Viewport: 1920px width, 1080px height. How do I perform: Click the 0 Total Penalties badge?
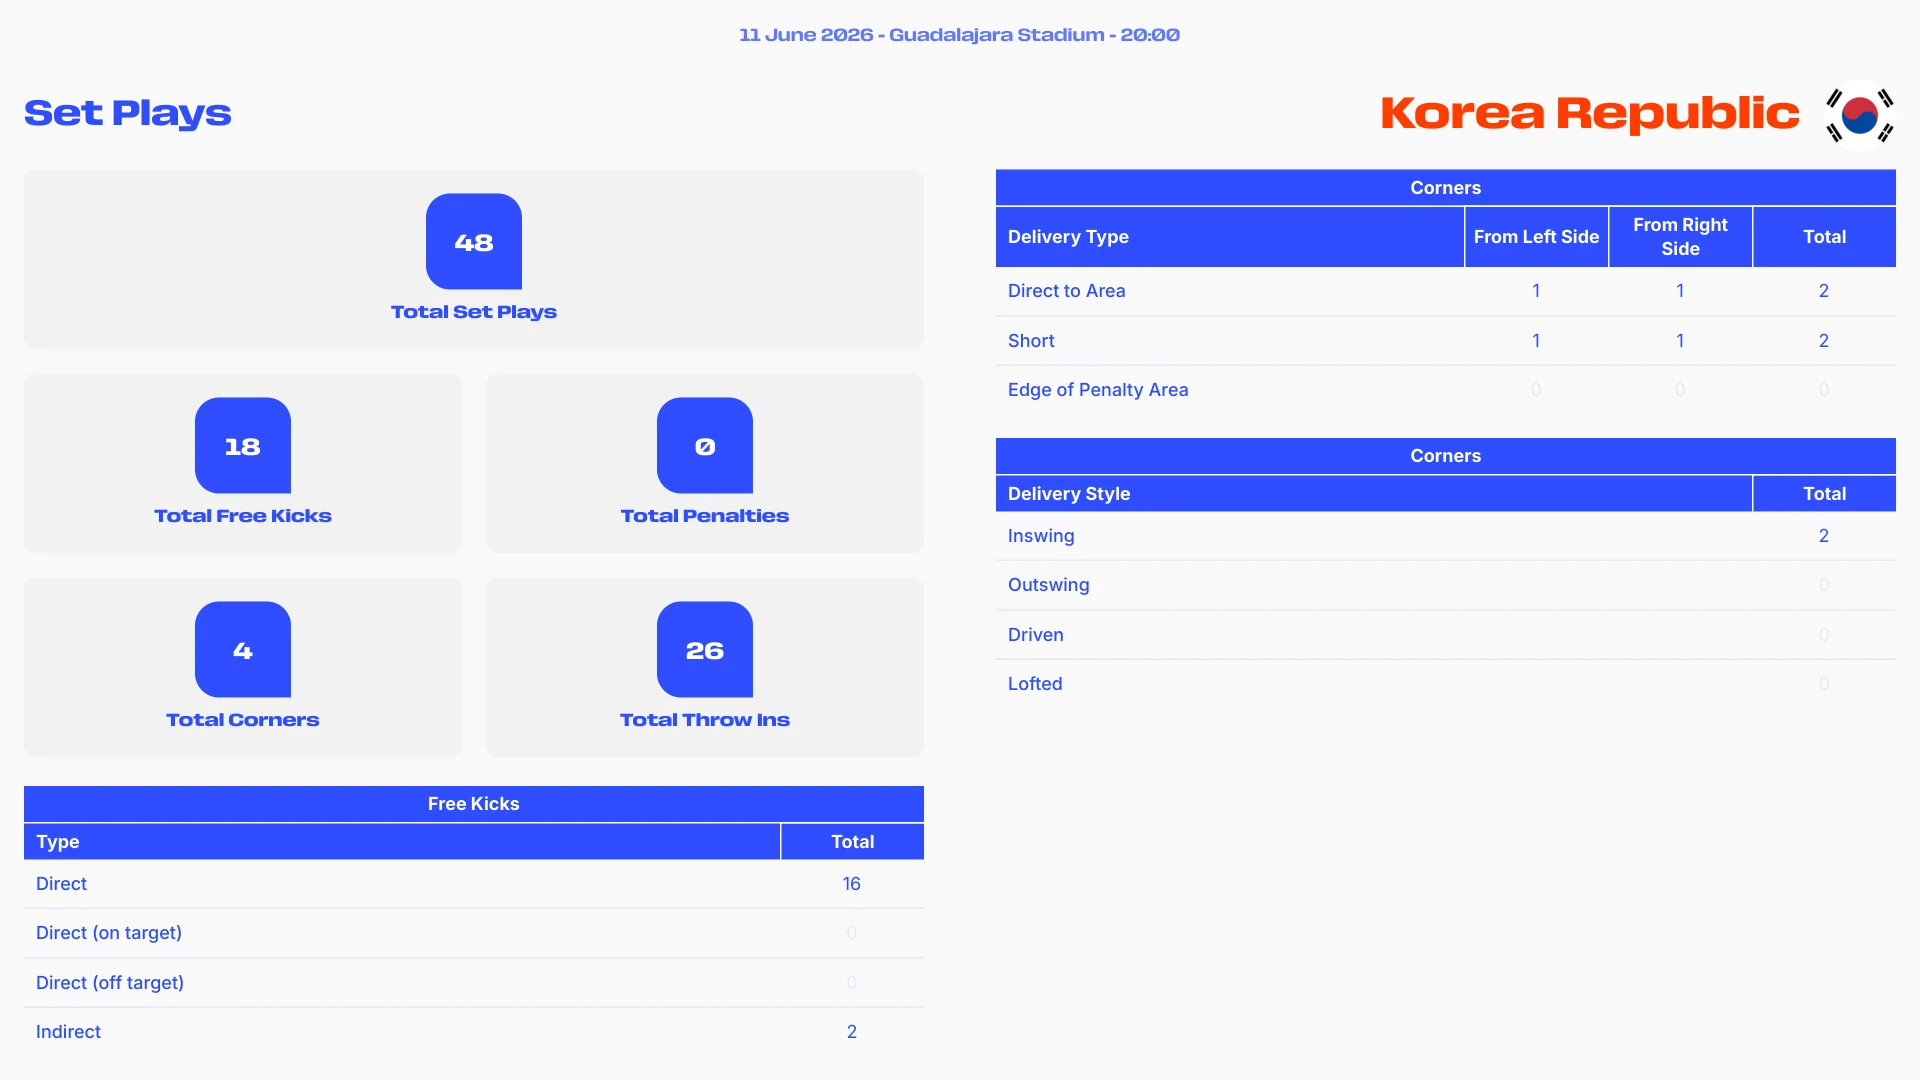(x=705, y=445)
